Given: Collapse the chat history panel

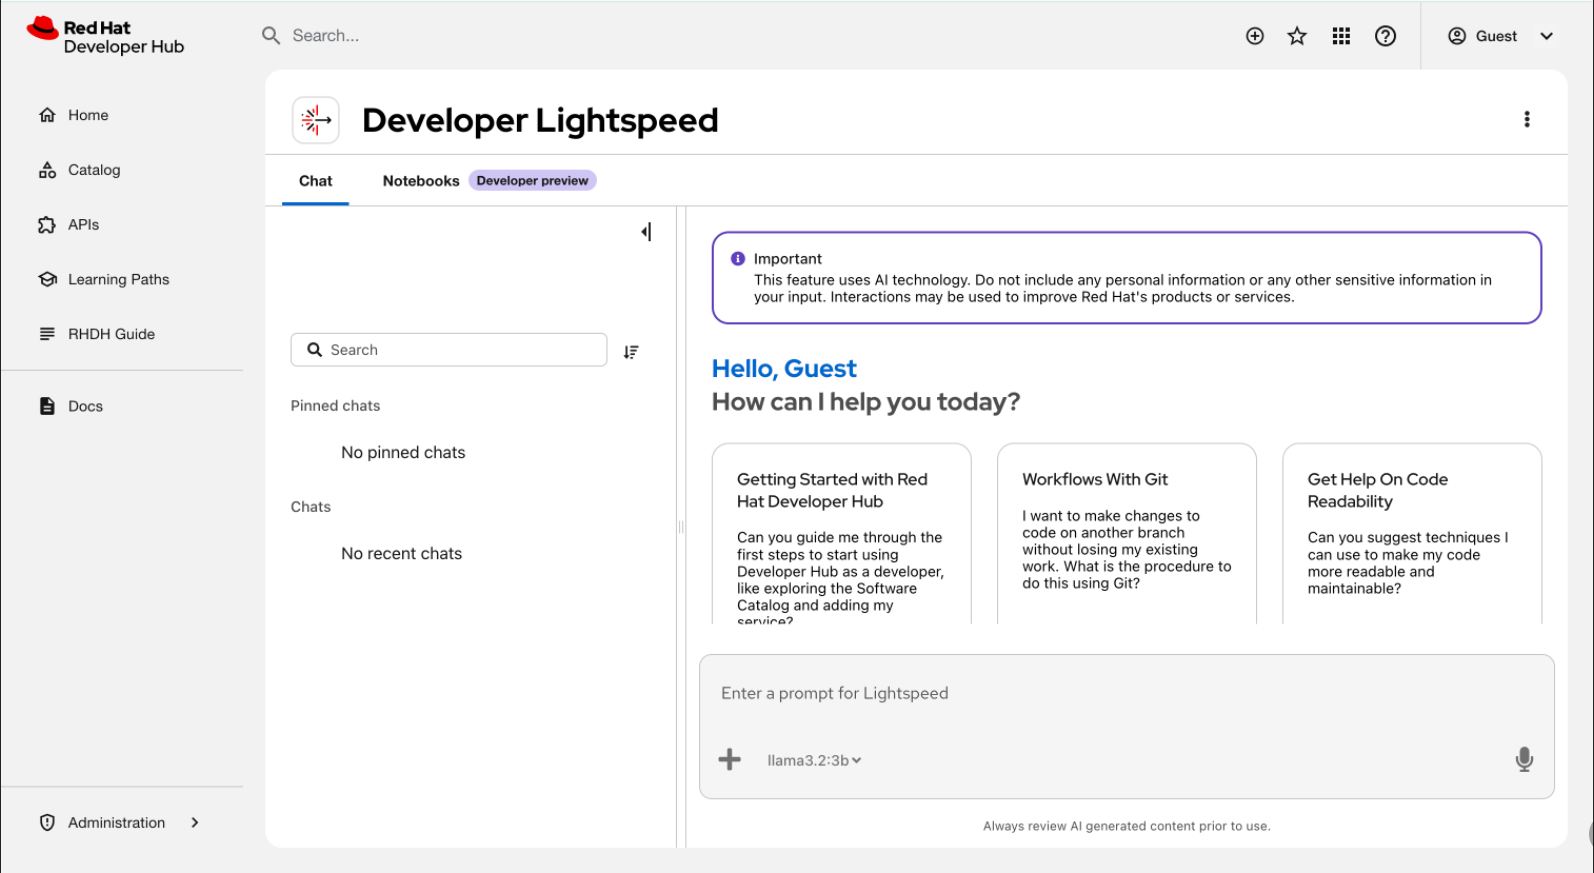Looking at the screenshot, I should coord(646,232).
